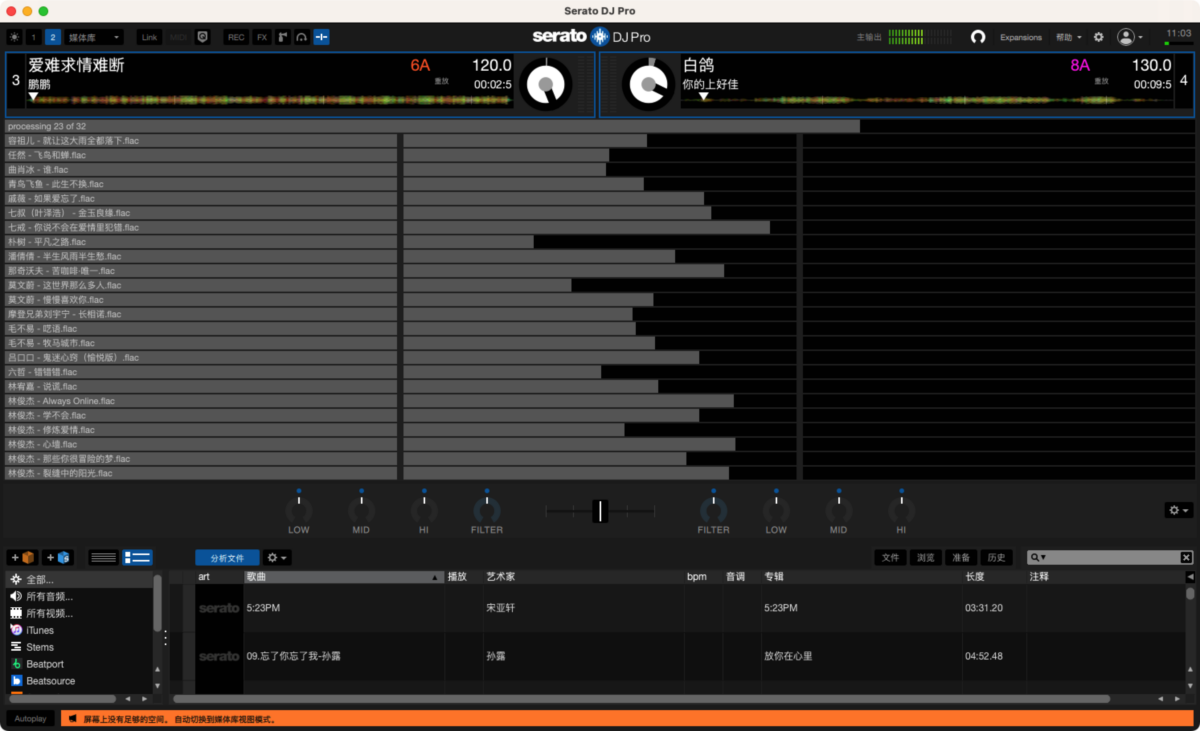Switch library to highlighted album art list view
The width and height of the screenshot is (1200, 731).
137,558
